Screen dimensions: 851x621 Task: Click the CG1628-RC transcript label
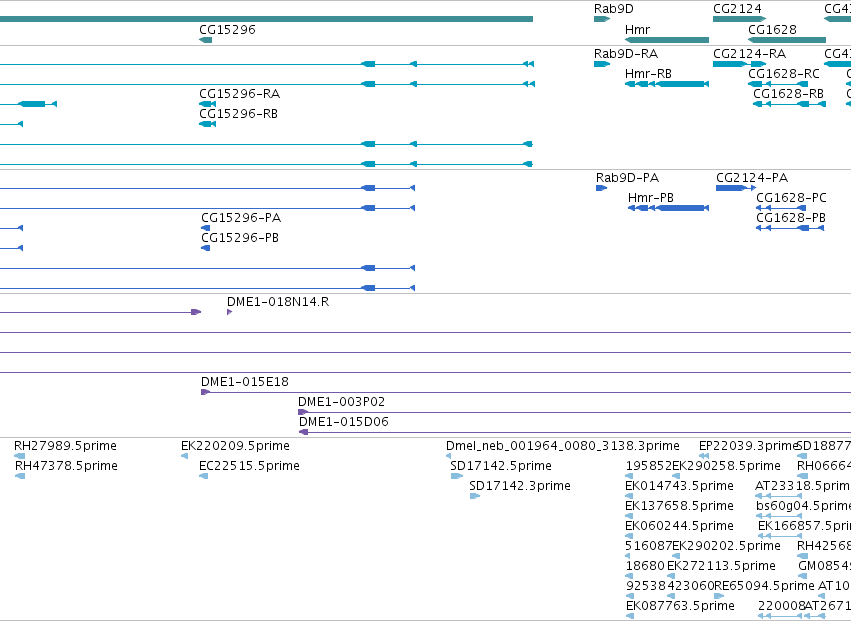(784, 74)
